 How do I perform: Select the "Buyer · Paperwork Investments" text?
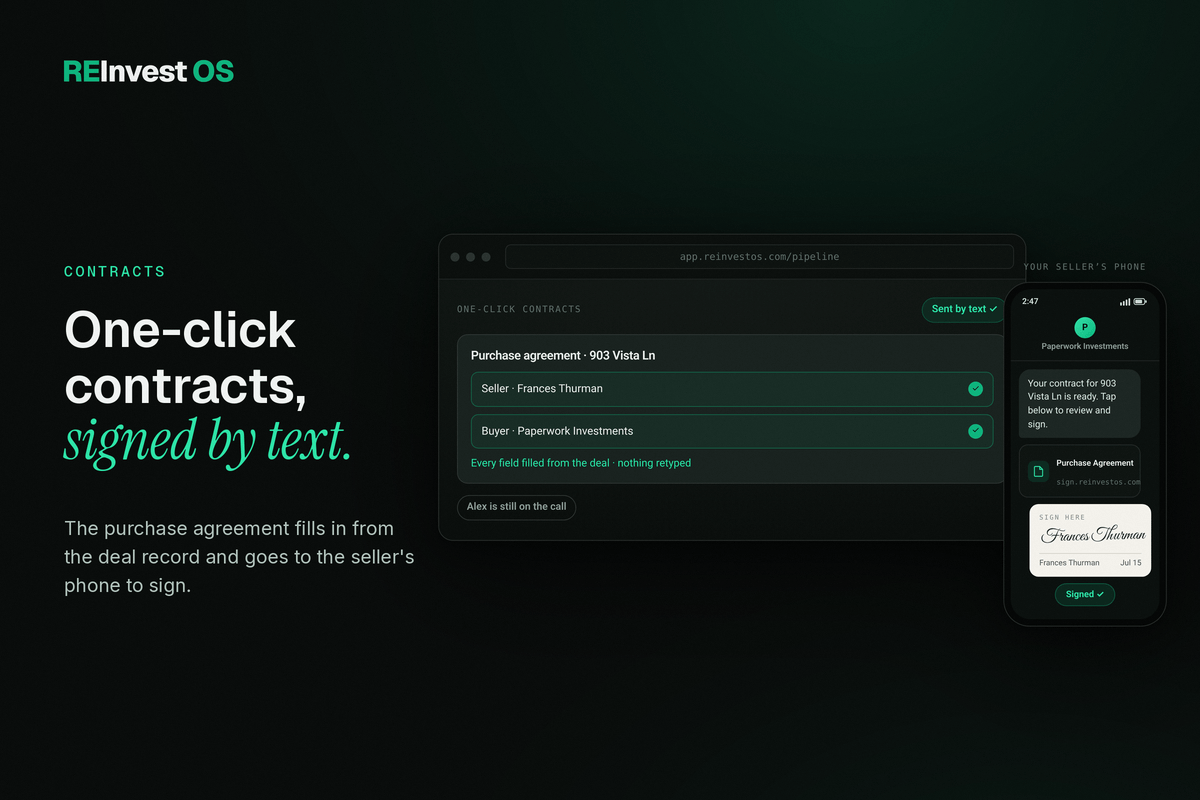[557, 431]
